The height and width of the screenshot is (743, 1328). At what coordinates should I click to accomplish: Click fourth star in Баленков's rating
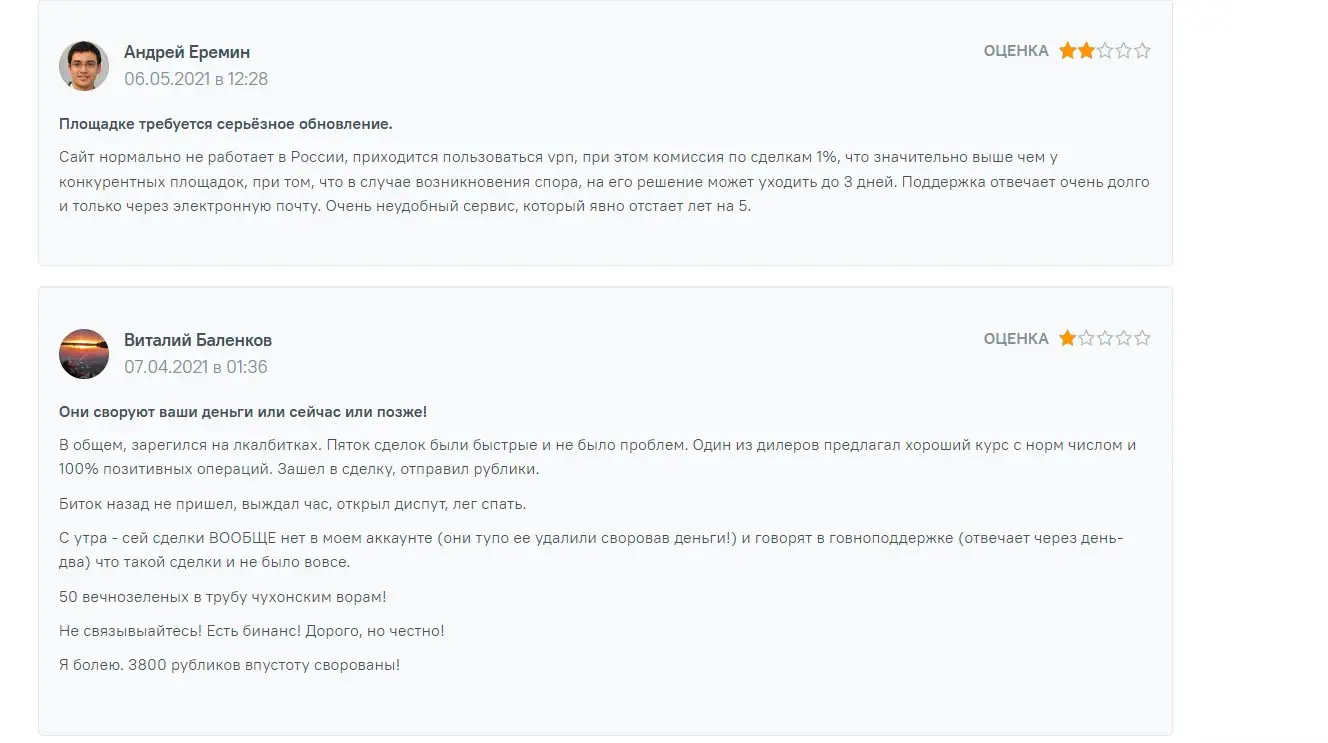point(1123,338)
